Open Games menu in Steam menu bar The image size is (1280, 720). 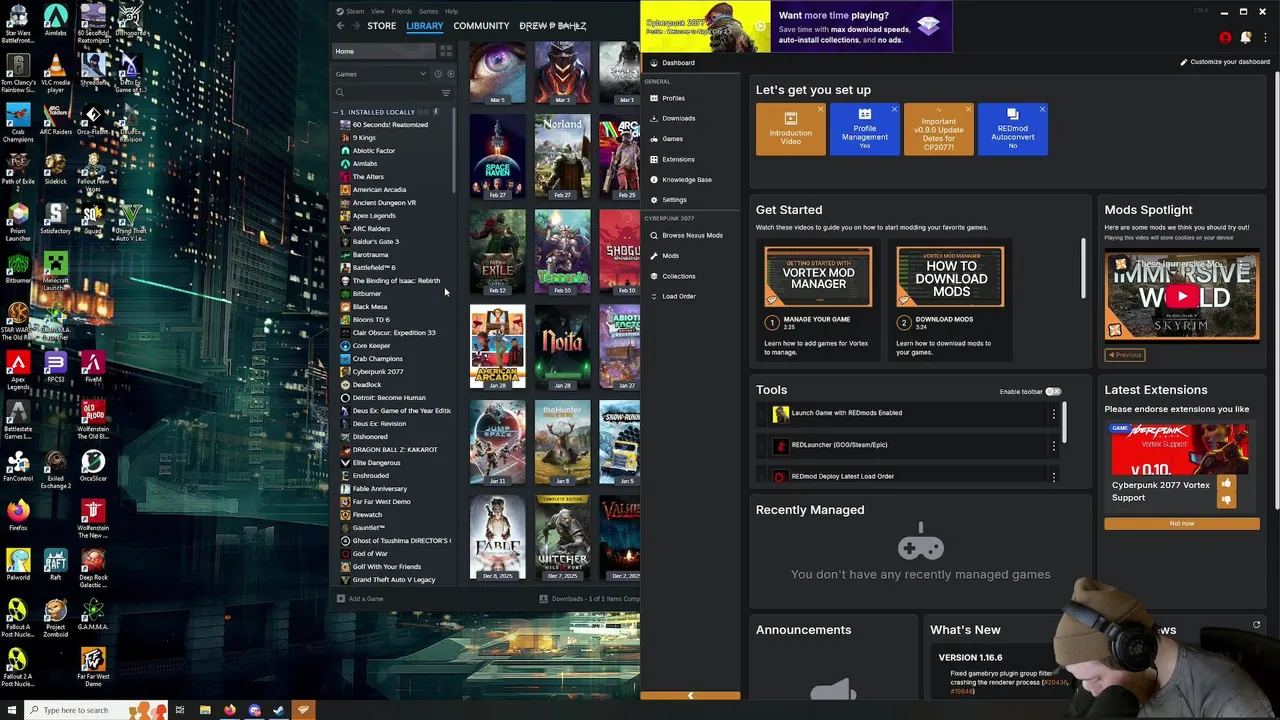[x=428, y=11]
